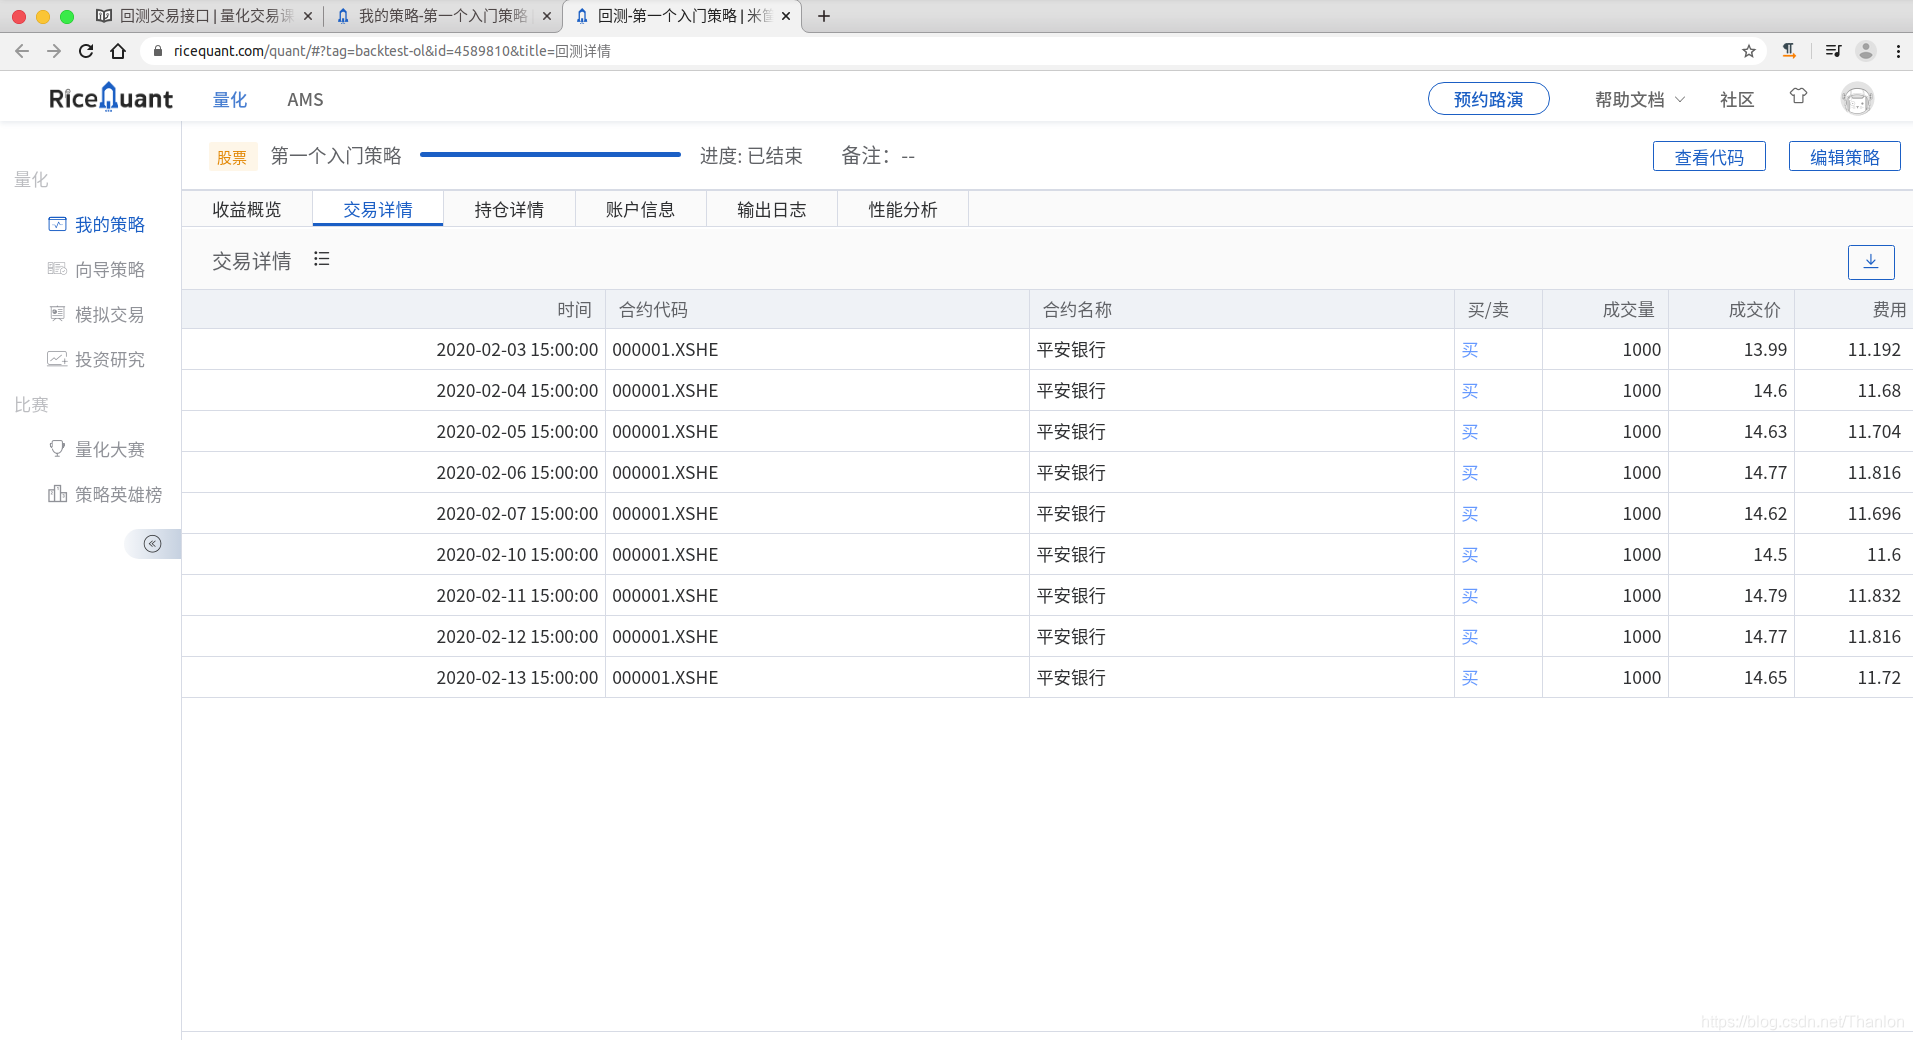Close the 我的策略 browser tab
This screenshot has height=1040, width=1913.
pos(546,16)
